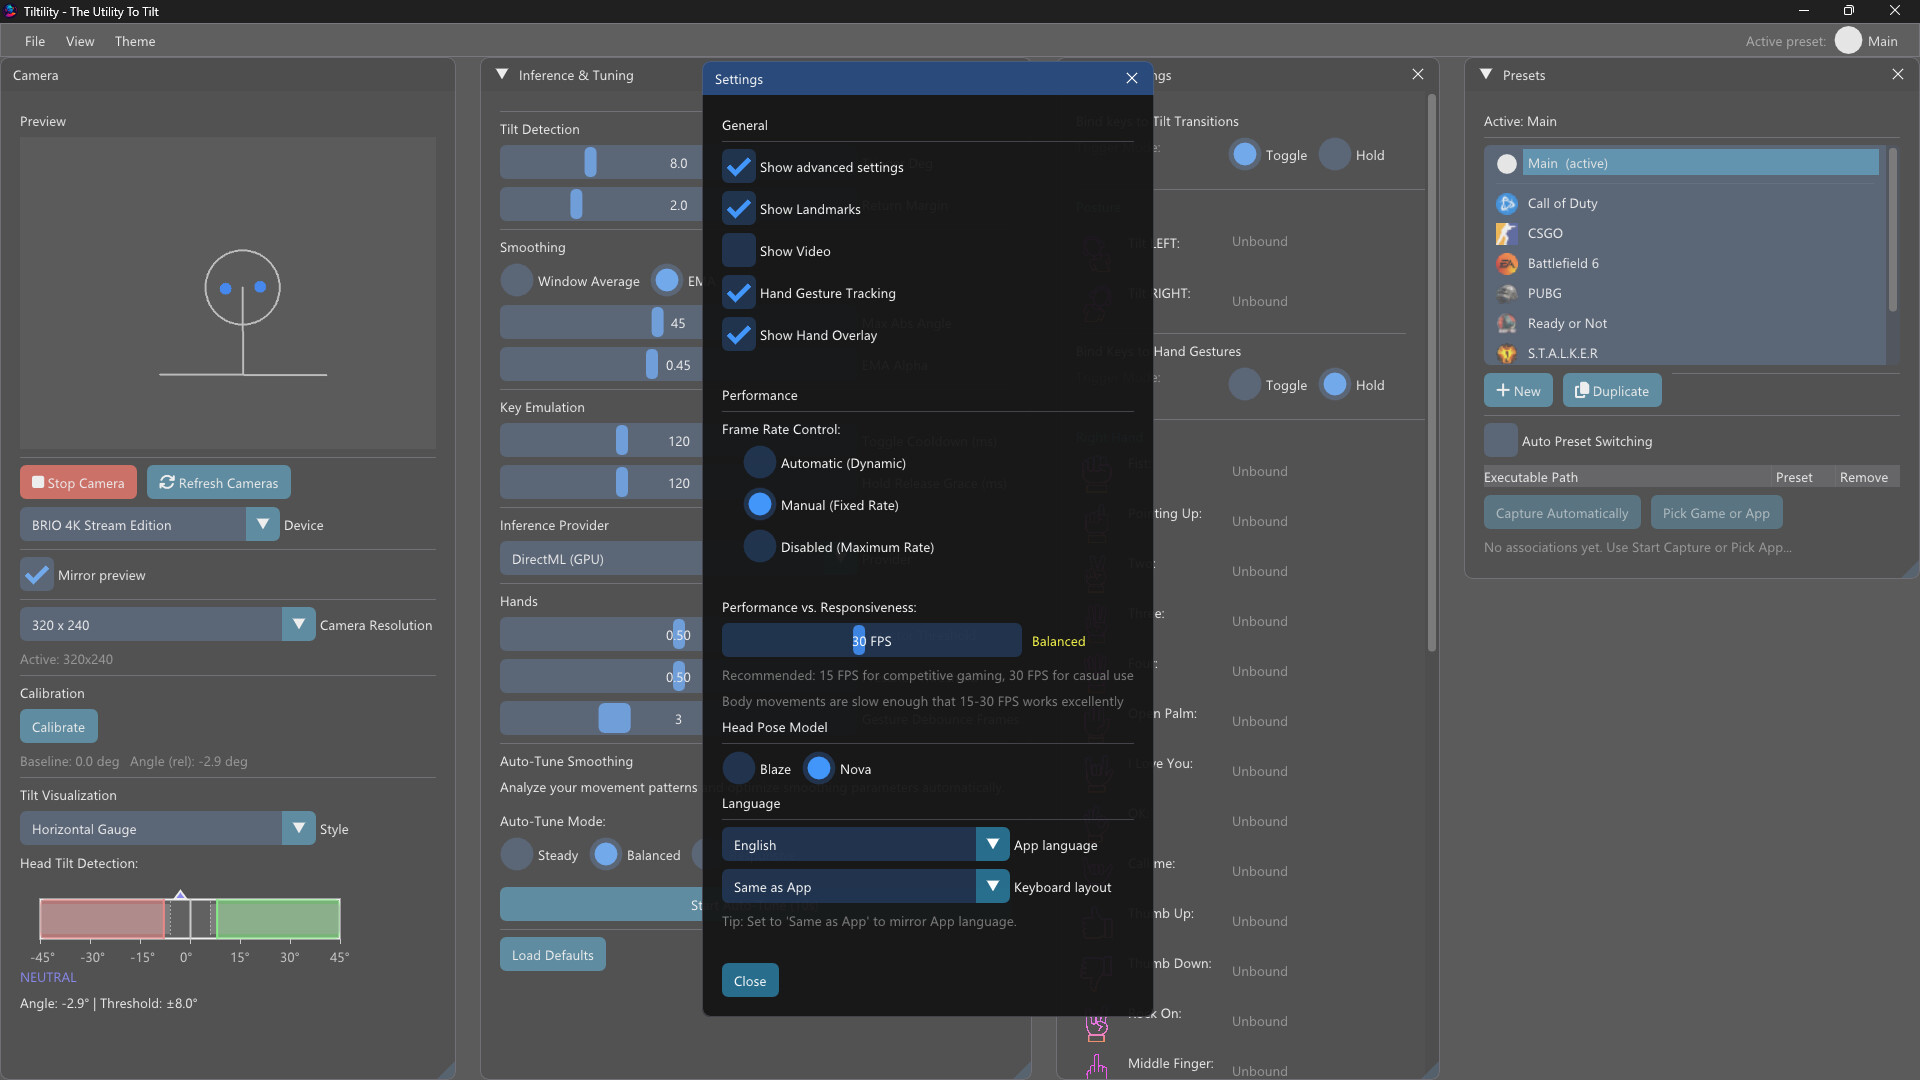Screen dimensions: 1920x1080
Task: Click the PUBG preset icon
Action: coord(1506,293)
